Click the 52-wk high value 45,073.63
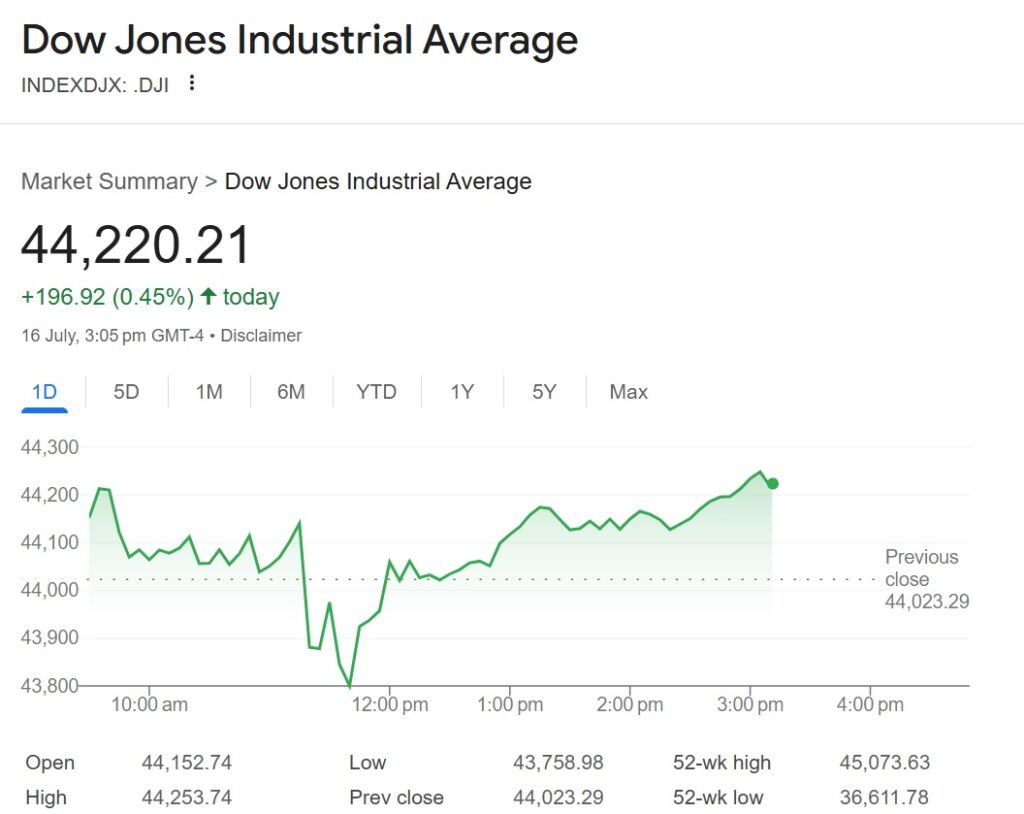The image size is (1024, 814). [x=884, y=763]
